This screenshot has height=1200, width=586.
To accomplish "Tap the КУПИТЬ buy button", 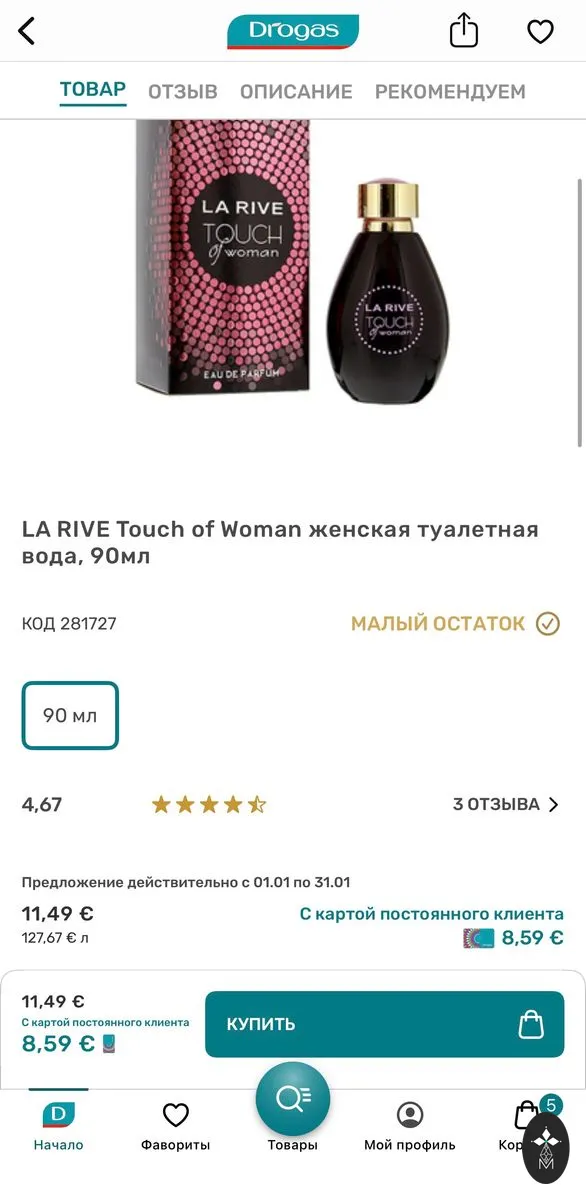I will coord(384,1024).
